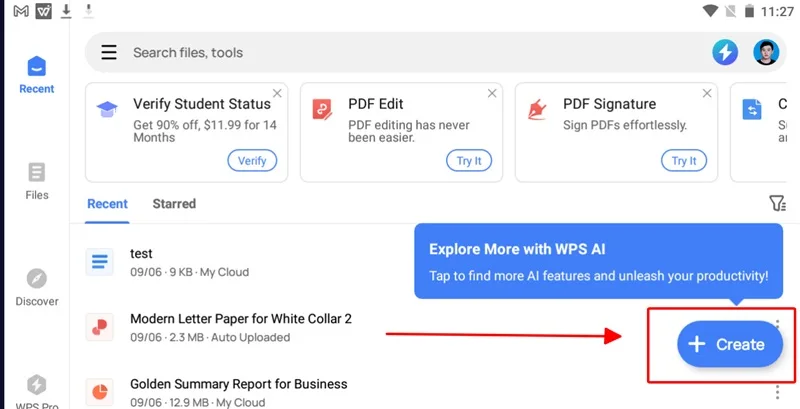Viewport: 800px width, 409px height.
Task: Select the Recent tab in file list
Action: pyautogui.click(x=107, y=204)
